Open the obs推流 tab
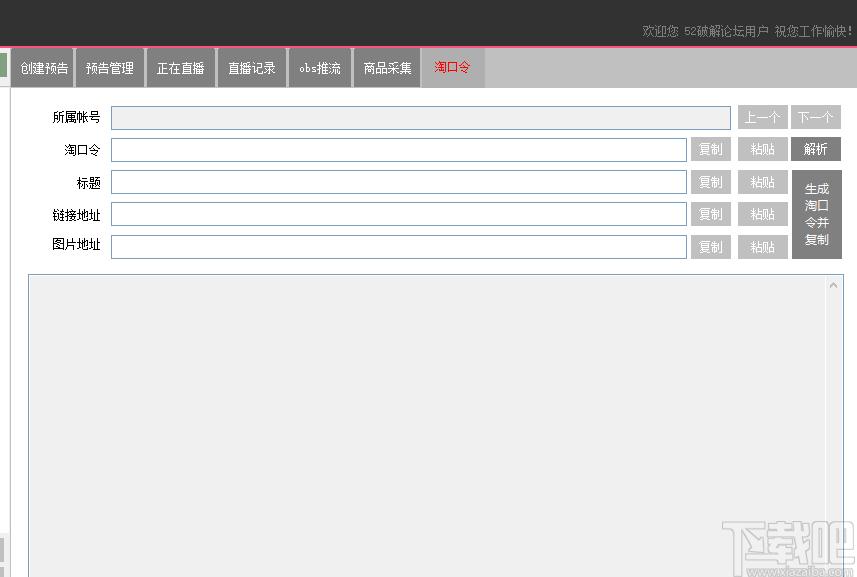 [320, 68]
